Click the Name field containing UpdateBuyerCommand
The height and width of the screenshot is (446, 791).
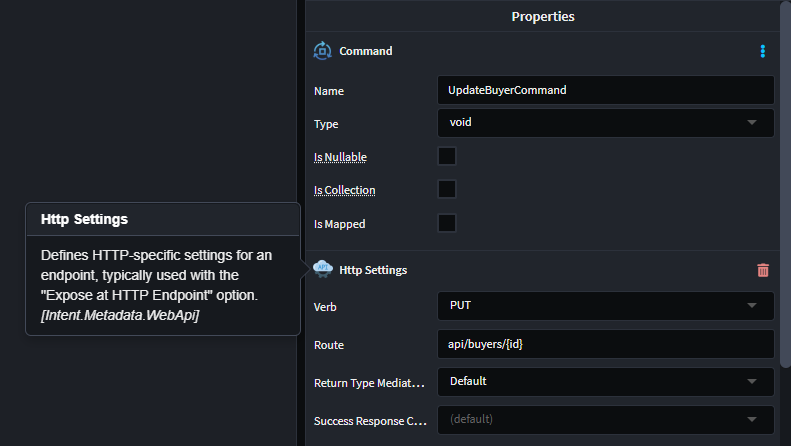[x=605, y=90]
